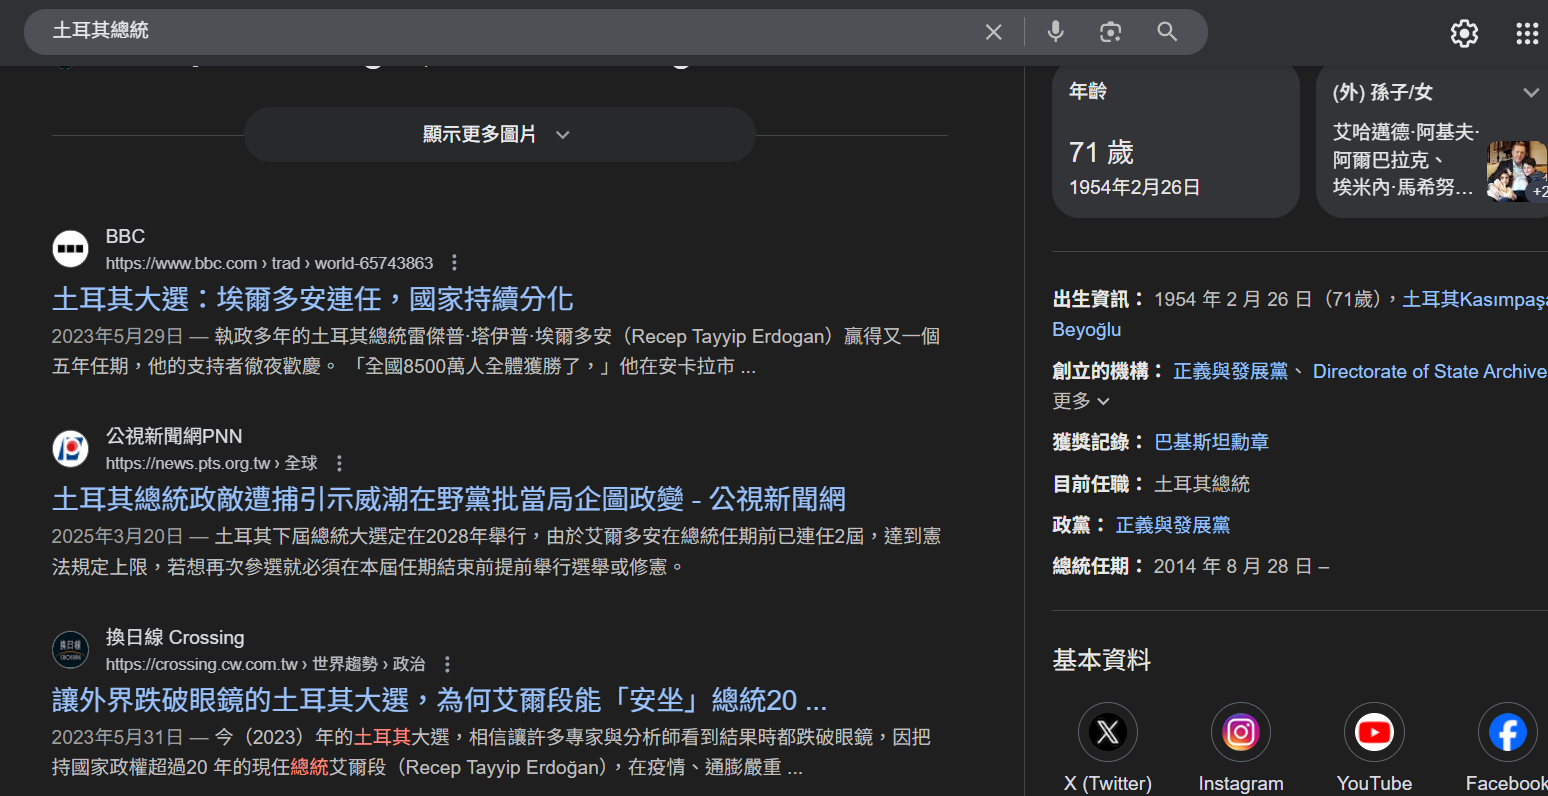Open the Facebook profile icon

tap(1507, 732)
